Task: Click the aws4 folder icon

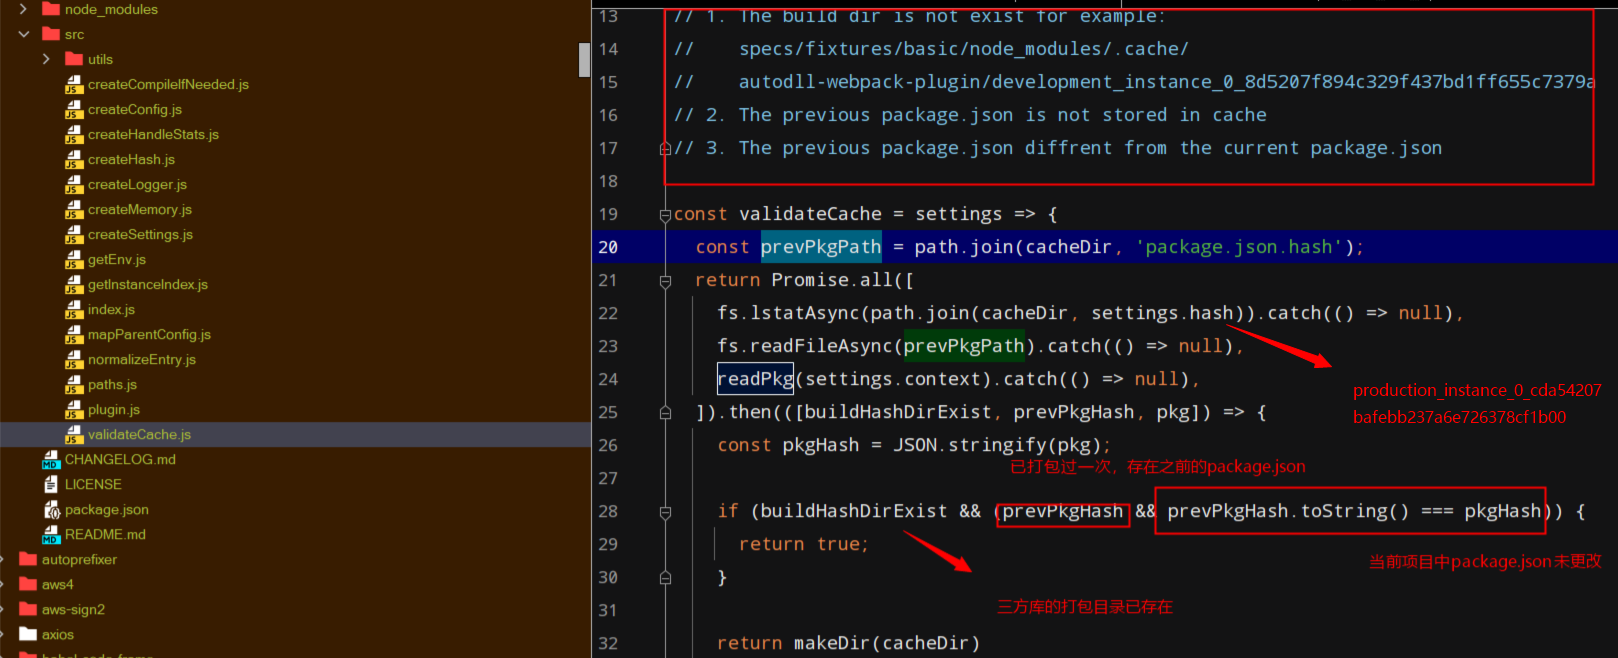Action: pos(28,584)
